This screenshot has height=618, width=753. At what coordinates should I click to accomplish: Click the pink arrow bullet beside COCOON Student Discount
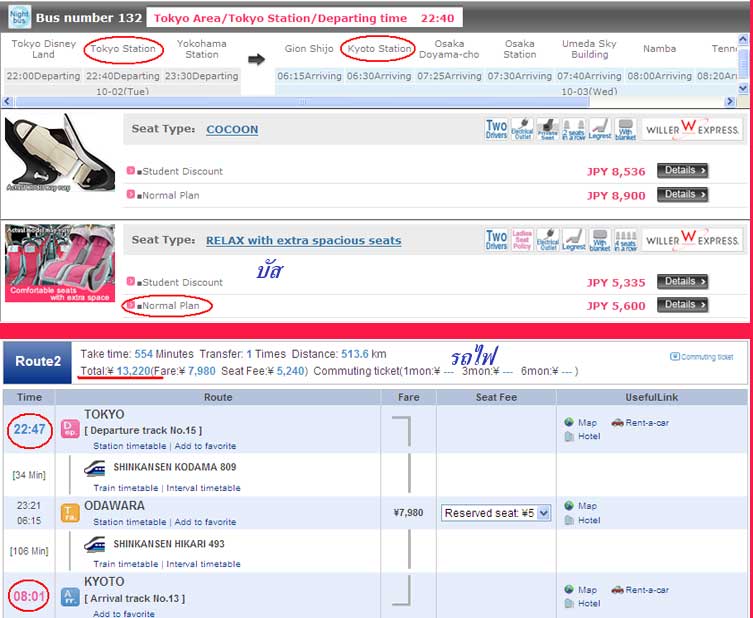pyautogui.click(x=131, y=170)
